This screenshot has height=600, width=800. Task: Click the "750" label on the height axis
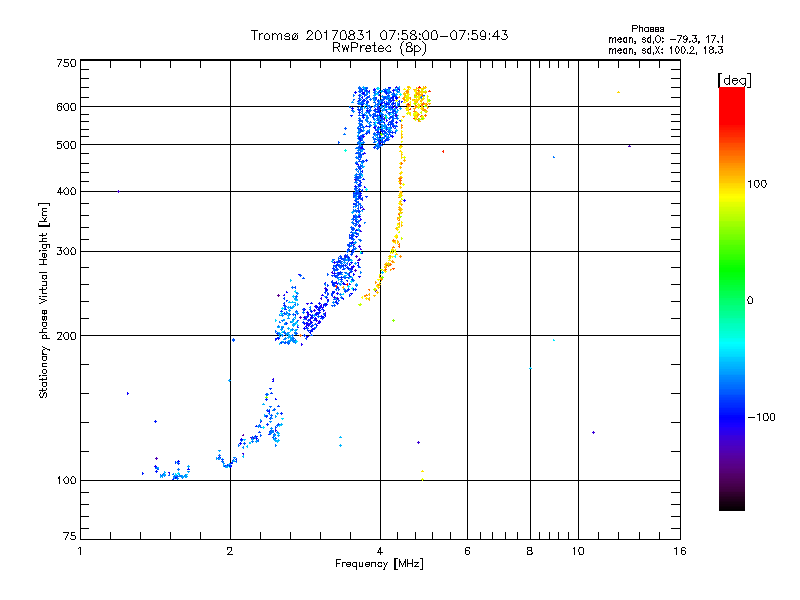pos(67,63)
